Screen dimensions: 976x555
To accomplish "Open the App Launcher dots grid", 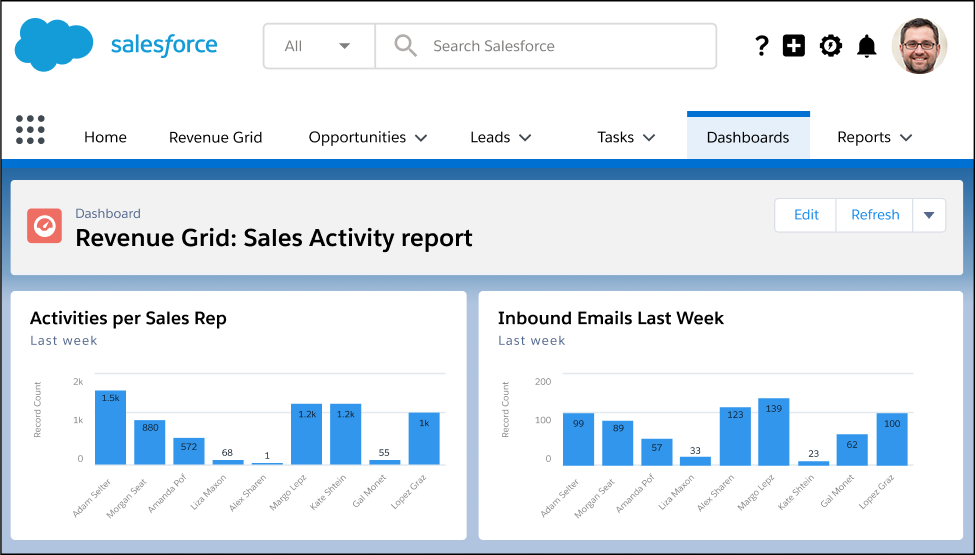I will (30, 130).
